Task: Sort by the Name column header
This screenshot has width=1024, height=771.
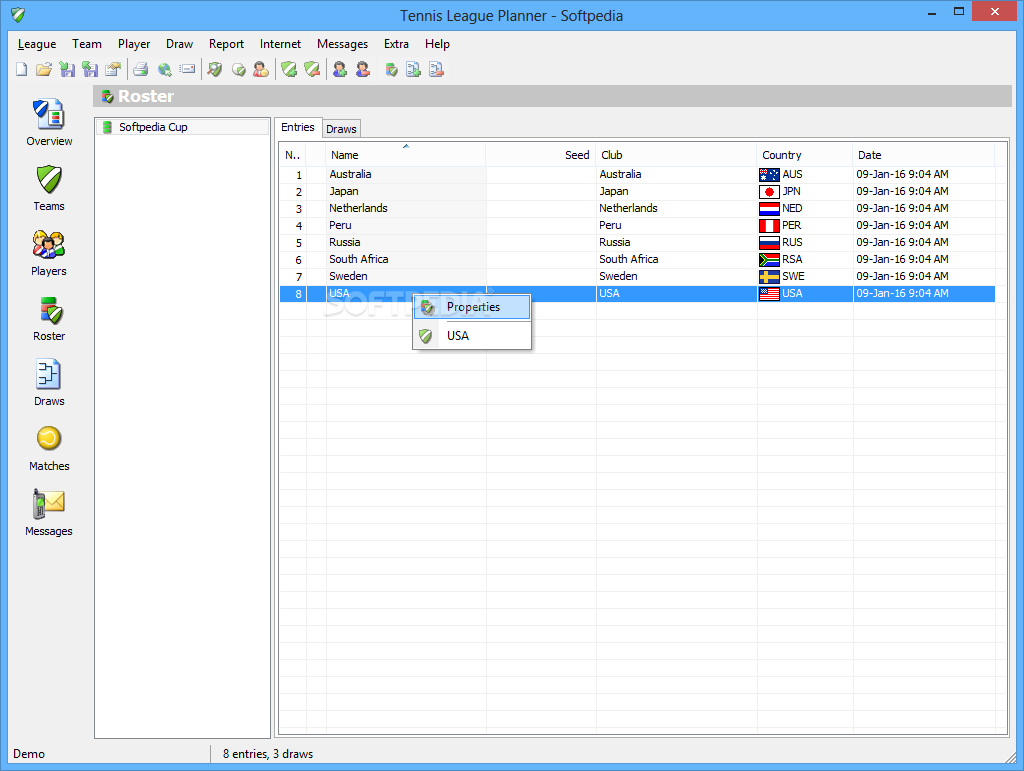Action: point(405,155)
